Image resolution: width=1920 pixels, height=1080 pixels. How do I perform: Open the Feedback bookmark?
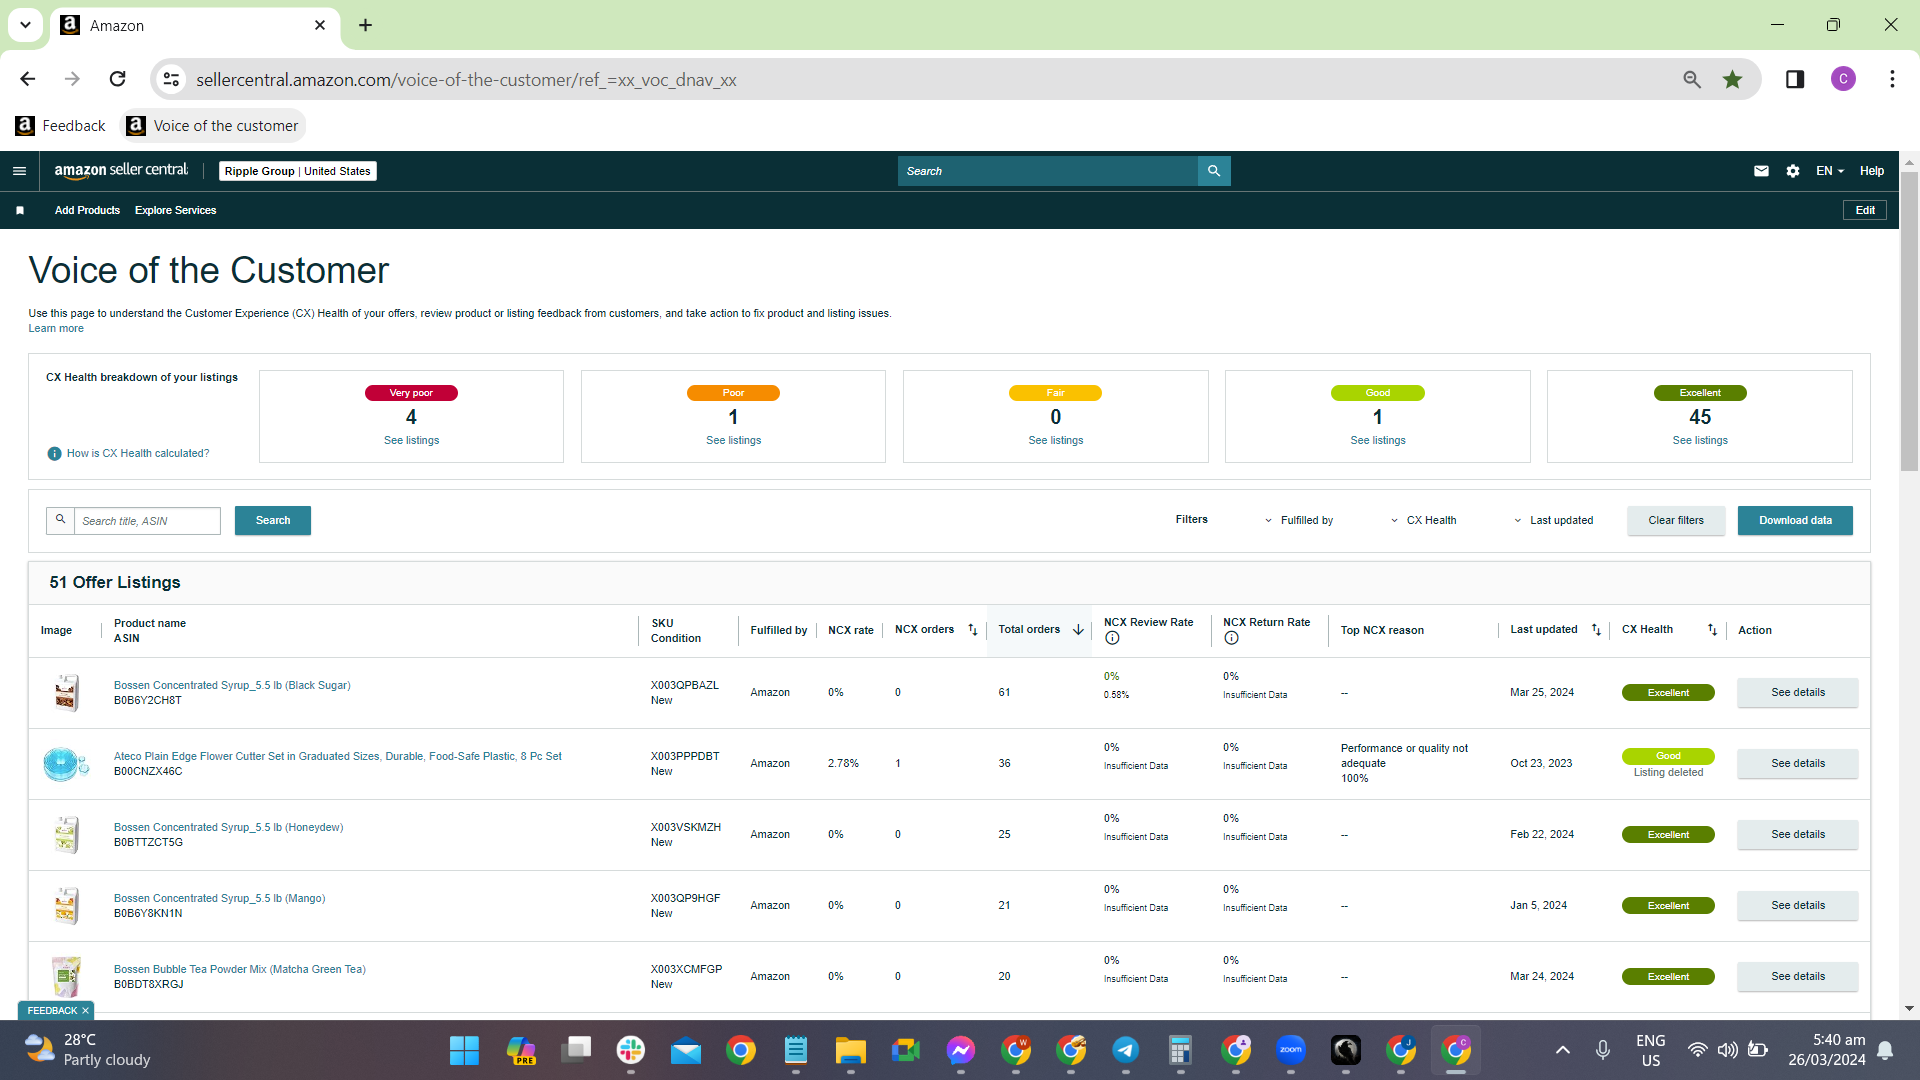click(x=61, y=126)
